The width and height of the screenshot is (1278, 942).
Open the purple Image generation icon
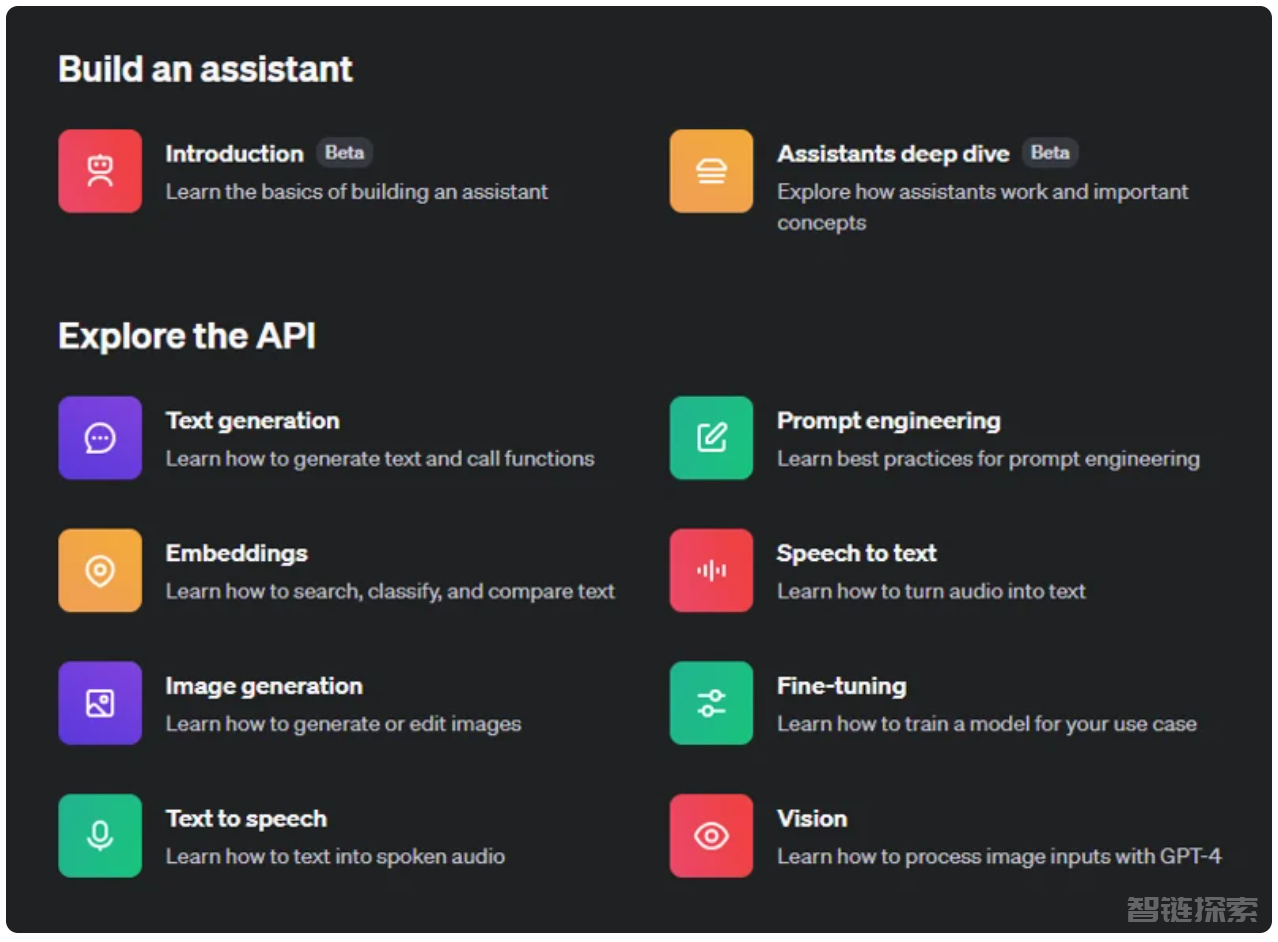(x=100, y=703)
